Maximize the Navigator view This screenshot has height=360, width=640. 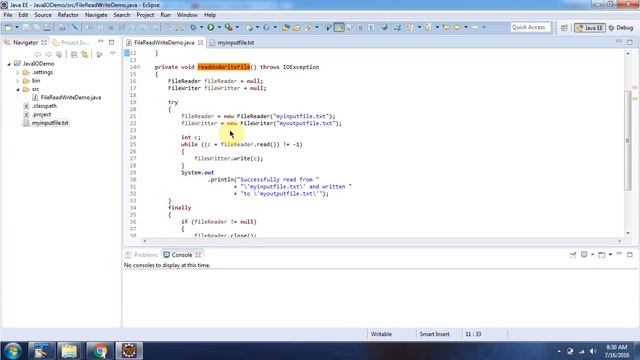[111, 42]
